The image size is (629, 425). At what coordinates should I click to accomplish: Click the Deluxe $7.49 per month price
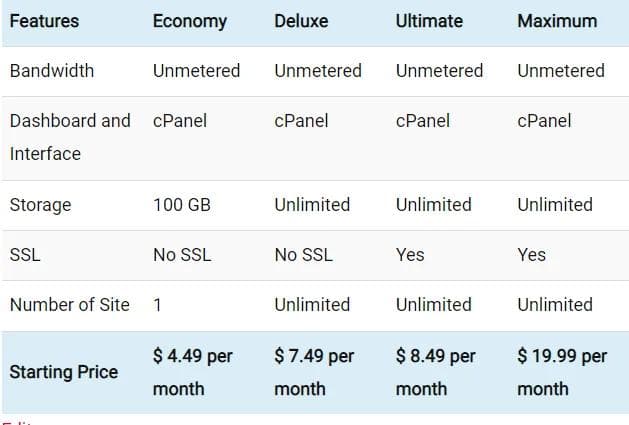314,372
